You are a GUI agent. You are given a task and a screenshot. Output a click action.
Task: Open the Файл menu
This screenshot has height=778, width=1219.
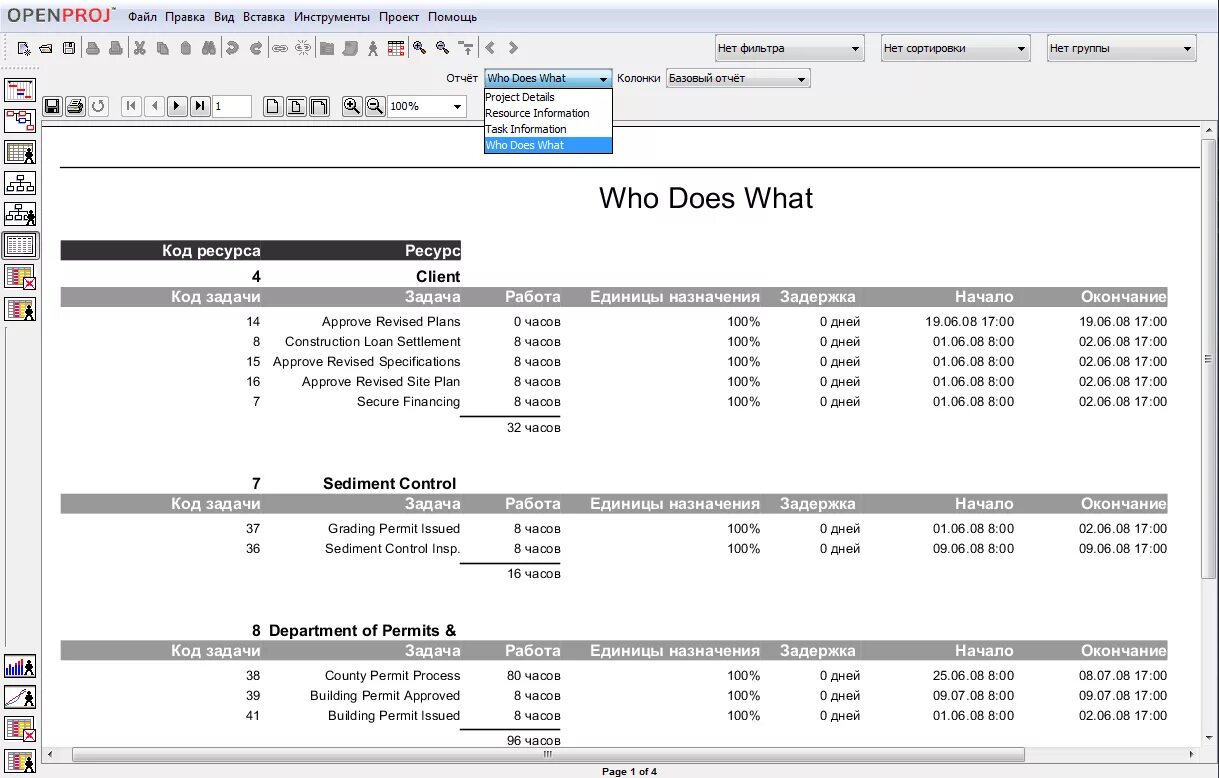(142, 17)
